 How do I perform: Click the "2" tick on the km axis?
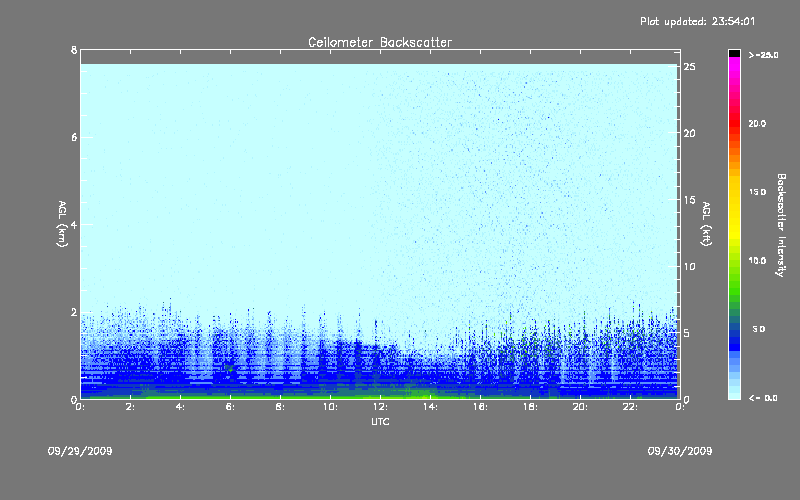pos(74,312)
